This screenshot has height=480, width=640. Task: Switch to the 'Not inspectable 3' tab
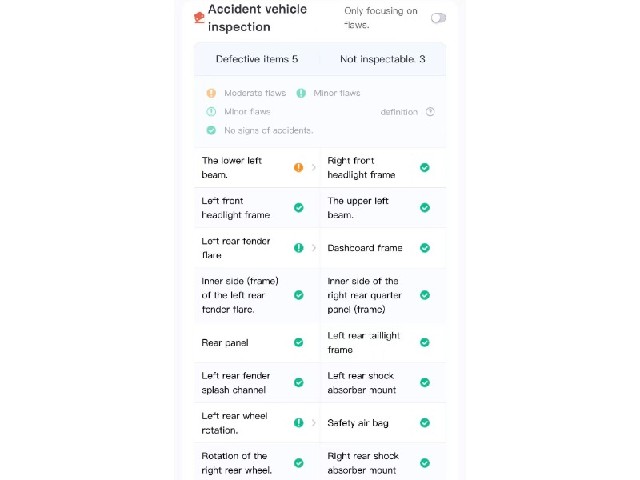click(x=383, y=59)
